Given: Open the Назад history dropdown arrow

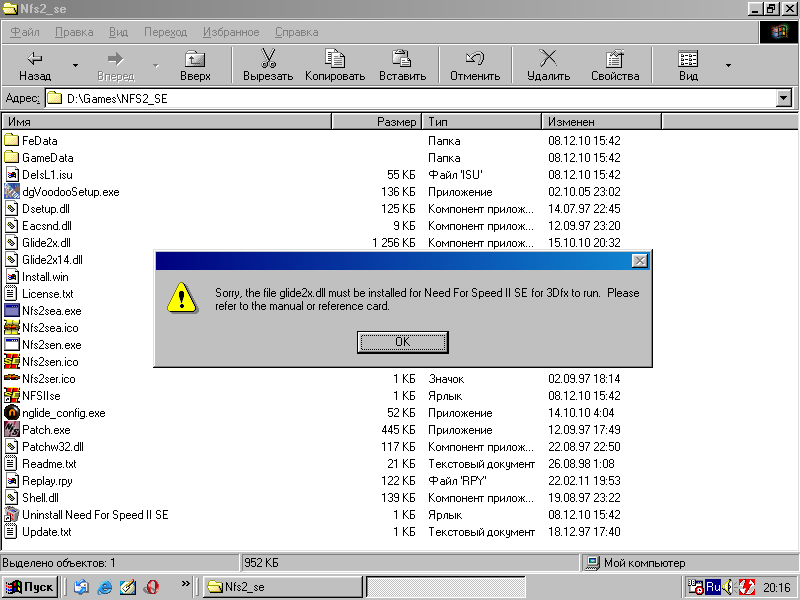Looking at the screenshot, I should tap(76, 65).
